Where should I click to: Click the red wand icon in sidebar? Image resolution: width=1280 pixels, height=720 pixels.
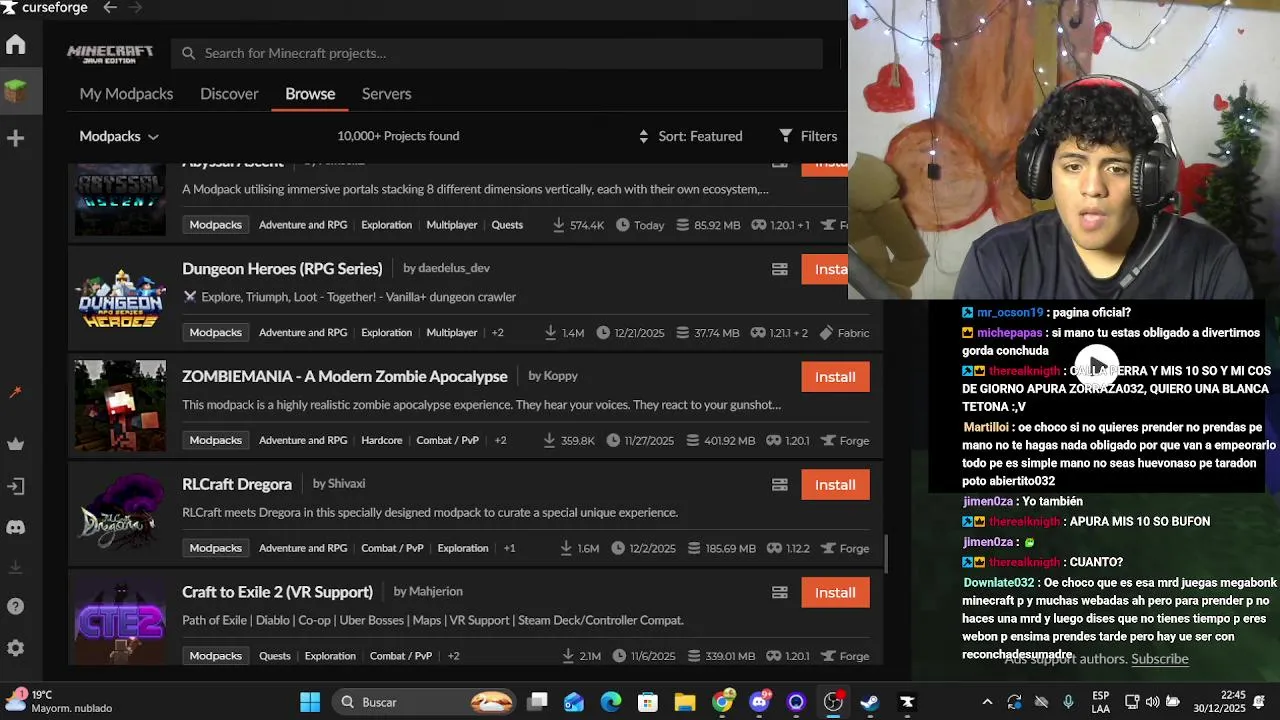[15, 392]
